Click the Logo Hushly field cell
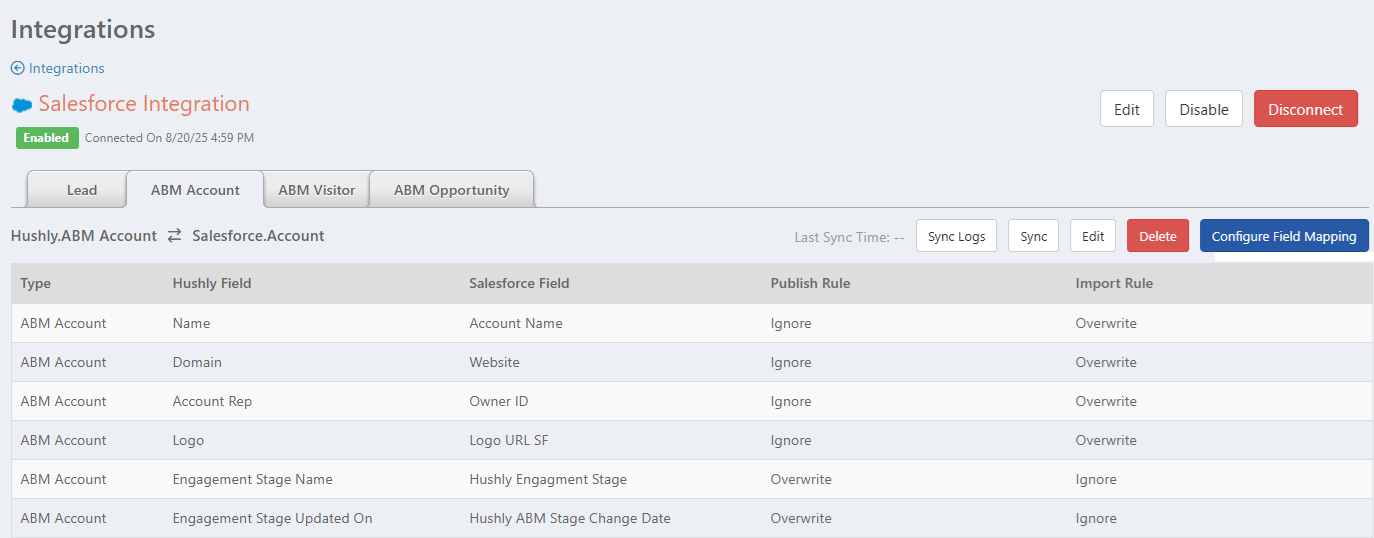Viewport: 1374px width, 538px height. point(188,440)
